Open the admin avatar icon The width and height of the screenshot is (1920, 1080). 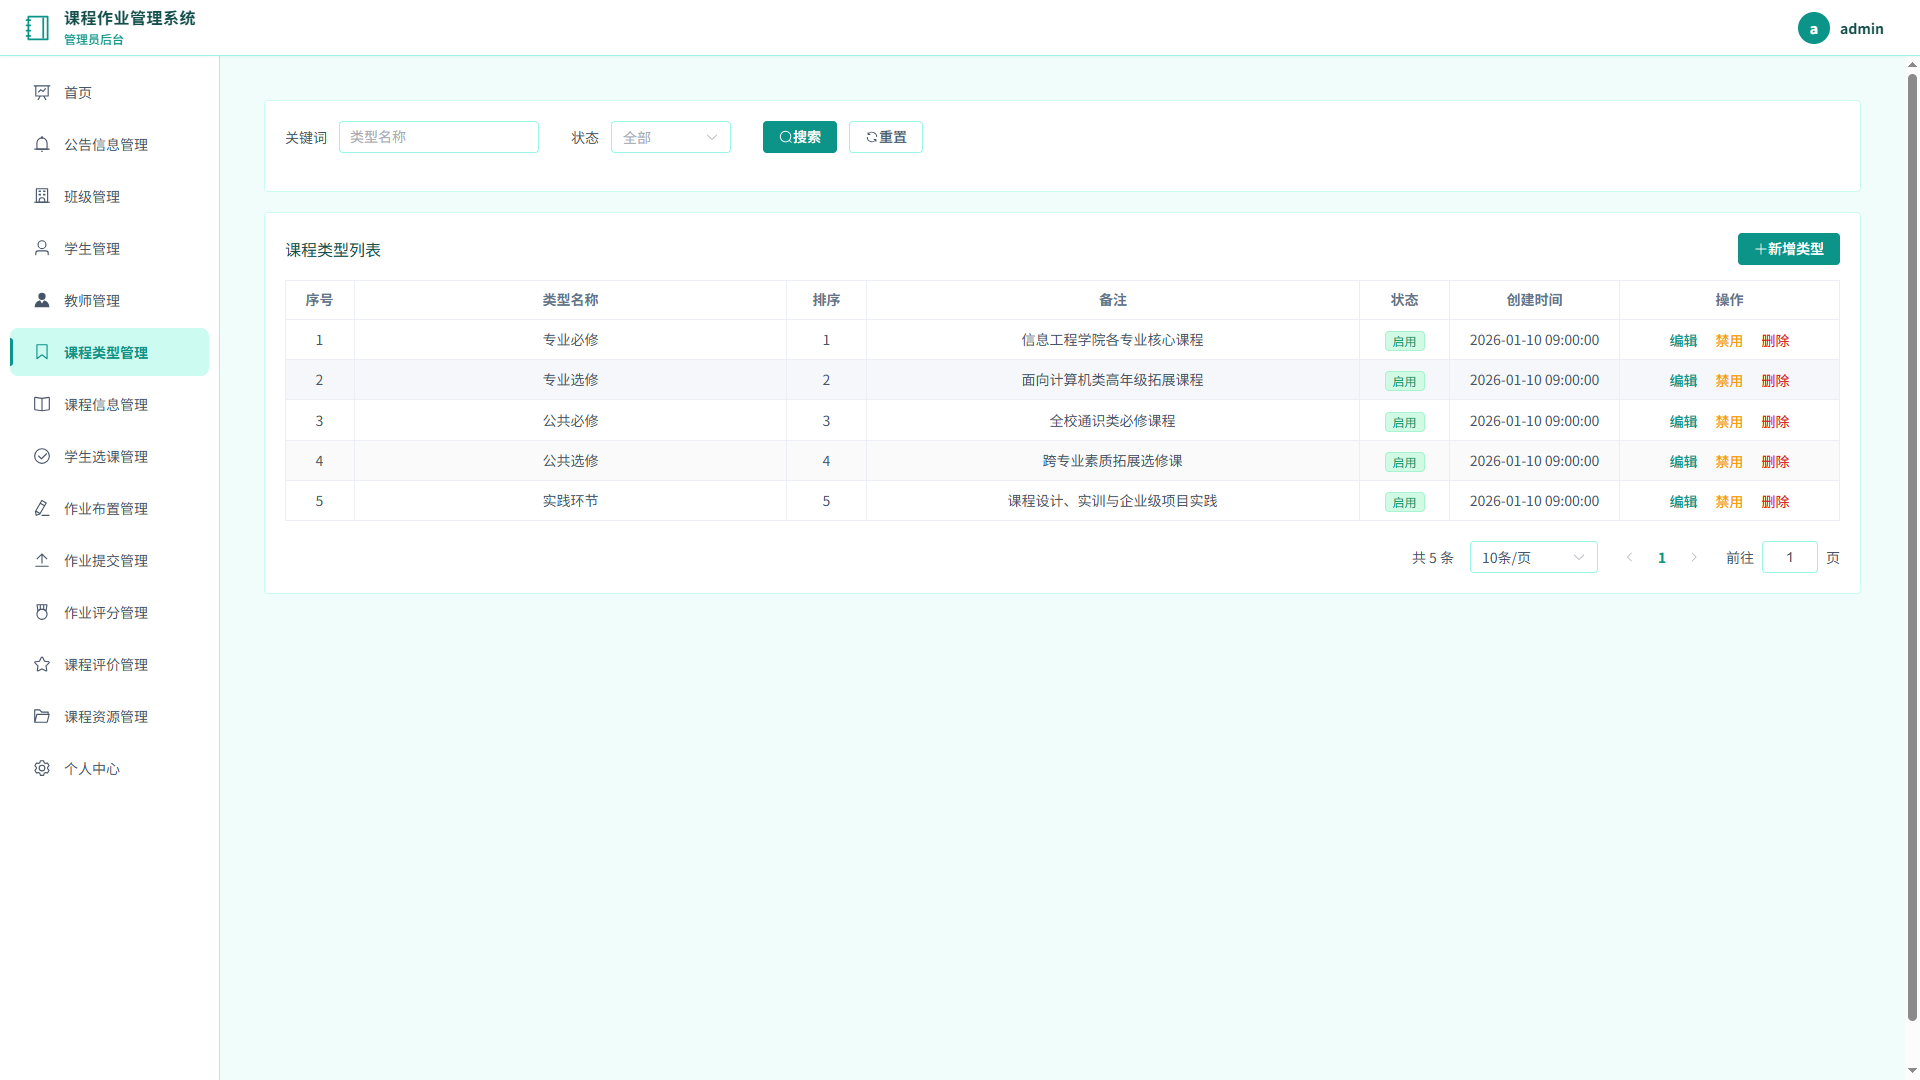pos(1813,28)
